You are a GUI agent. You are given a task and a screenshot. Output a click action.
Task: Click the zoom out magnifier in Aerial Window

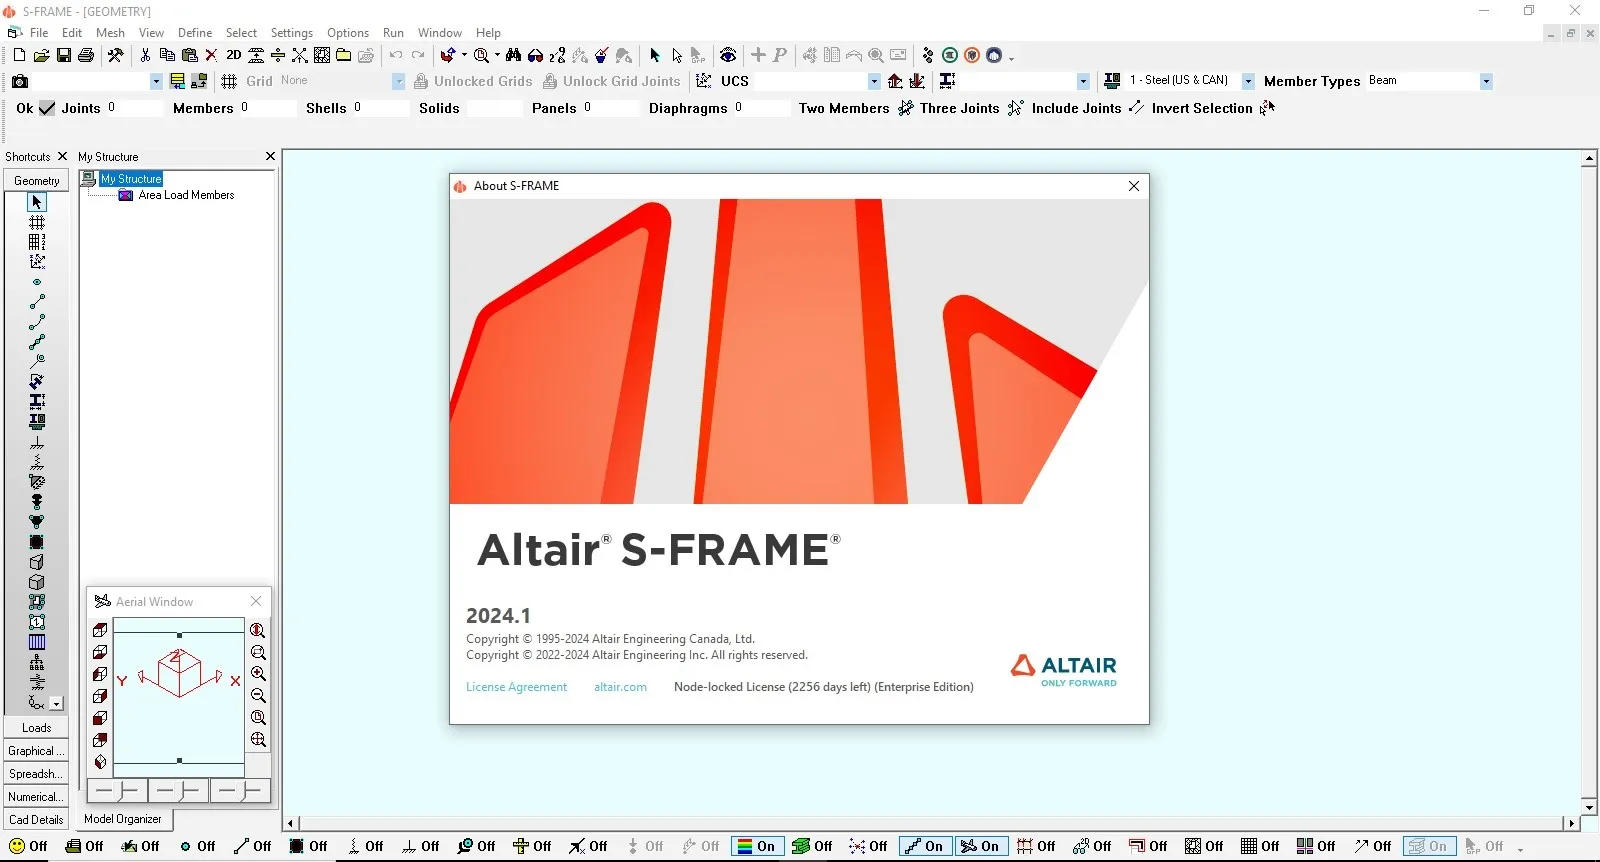point(258,696)
